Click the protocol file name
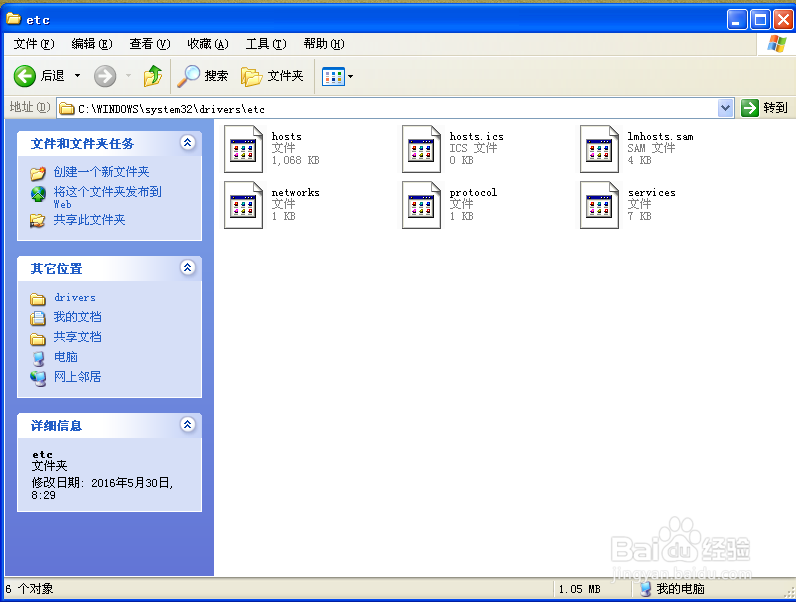Screen dimensions: 796x602 (473, 193)
